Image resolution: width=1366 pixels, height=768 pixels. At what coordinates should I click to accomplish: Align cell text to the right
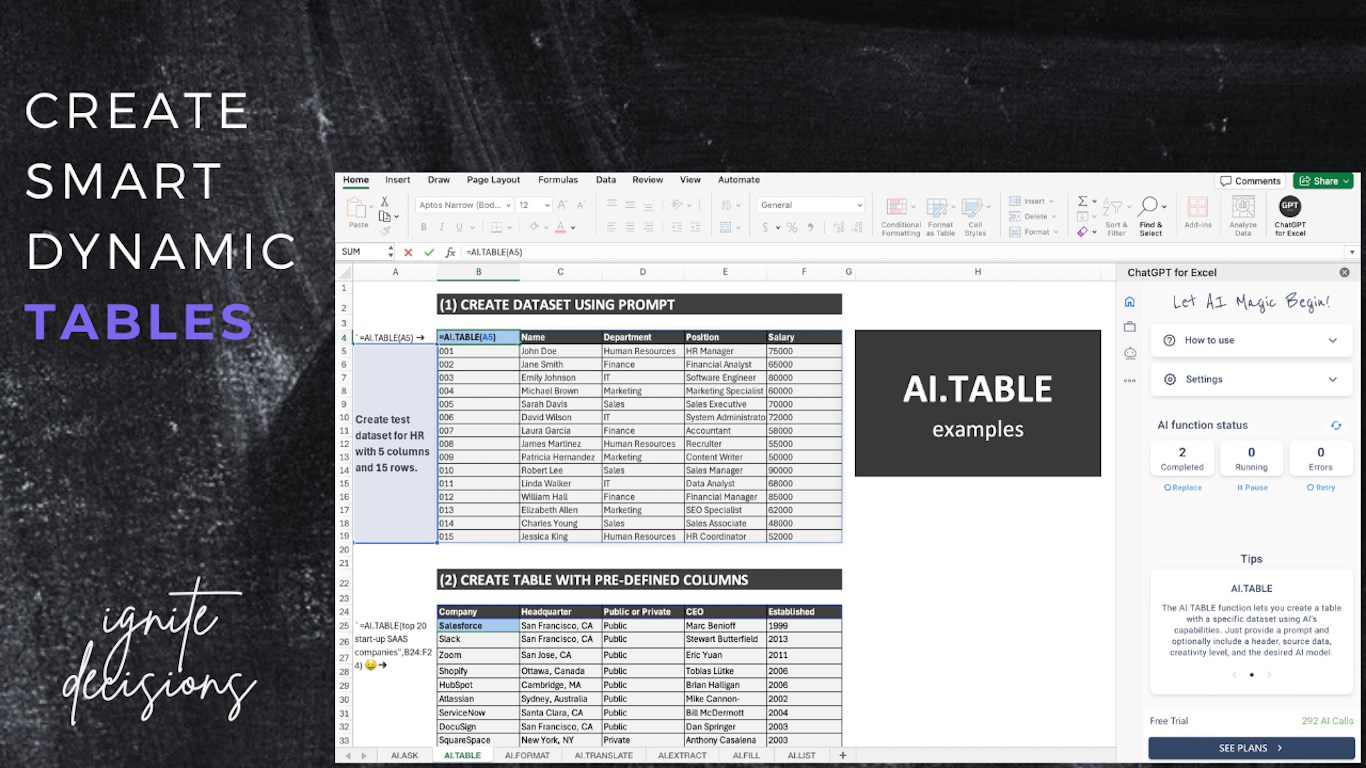point(650,228)
